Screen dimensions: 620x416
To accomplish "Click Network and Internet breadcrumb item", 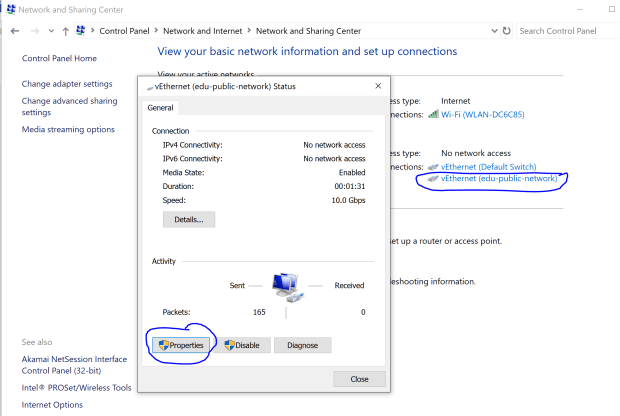I will pyautogui.click(x=207, y=31).
